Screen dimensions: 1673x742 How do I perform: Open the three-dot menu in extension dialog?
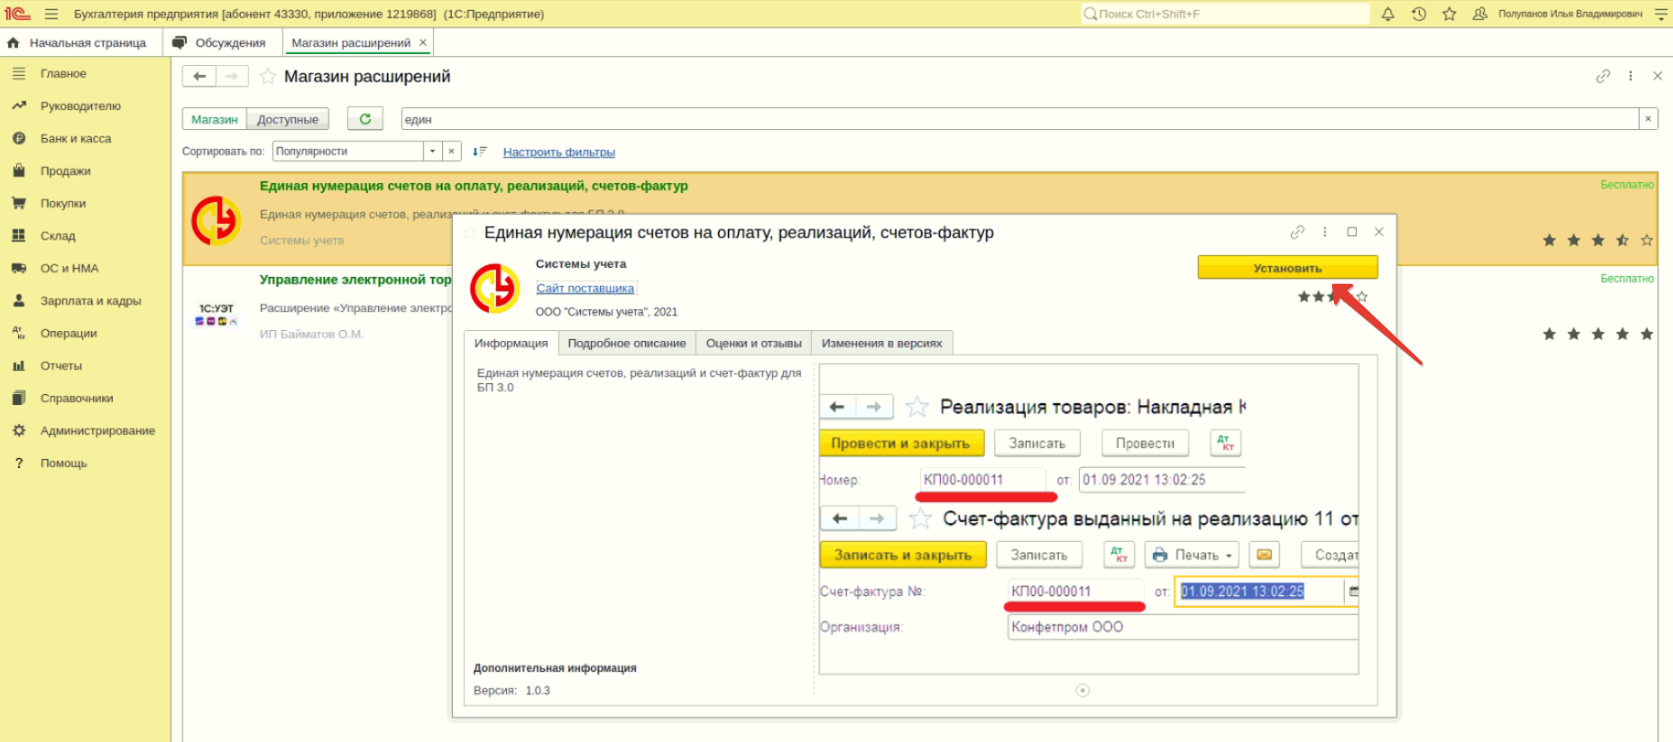tap(1325, 232)
